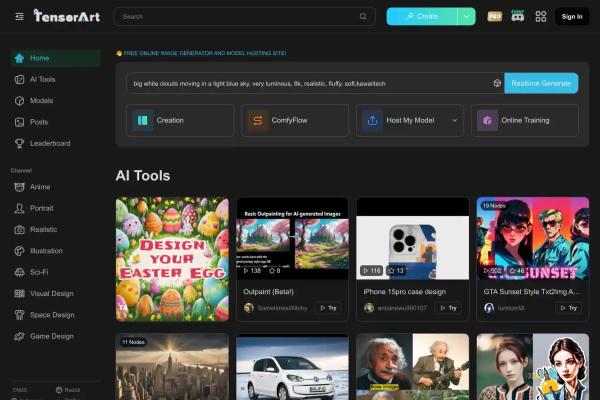Screen dimensions: 600x400
Task: Click the Anime channel icon
Action: (19, 187)
